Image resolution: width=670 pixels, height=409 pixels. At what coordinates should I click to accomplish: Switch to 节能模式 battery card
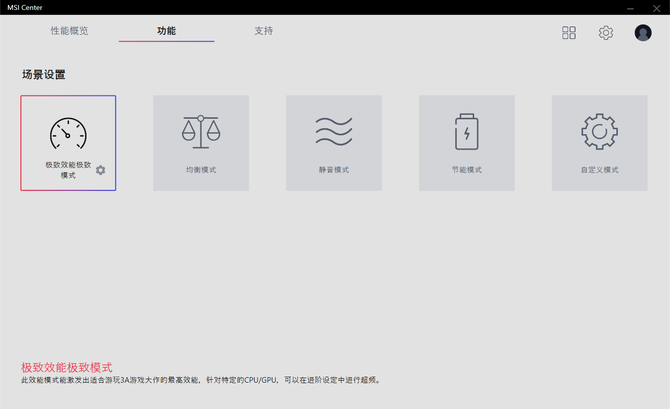(x=467, y=143)
